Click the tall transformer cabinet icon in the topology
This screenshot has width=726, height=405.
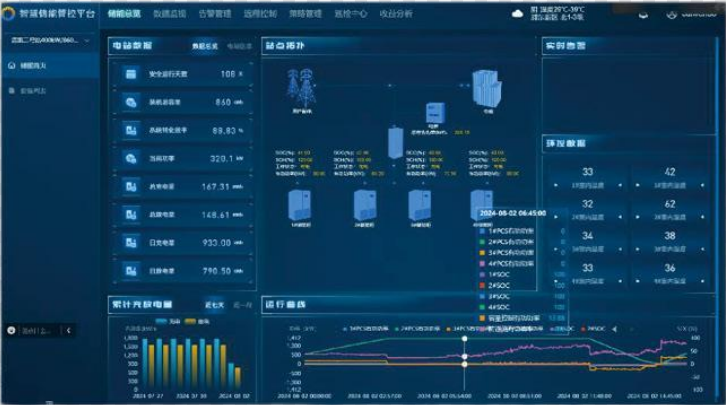395,142
